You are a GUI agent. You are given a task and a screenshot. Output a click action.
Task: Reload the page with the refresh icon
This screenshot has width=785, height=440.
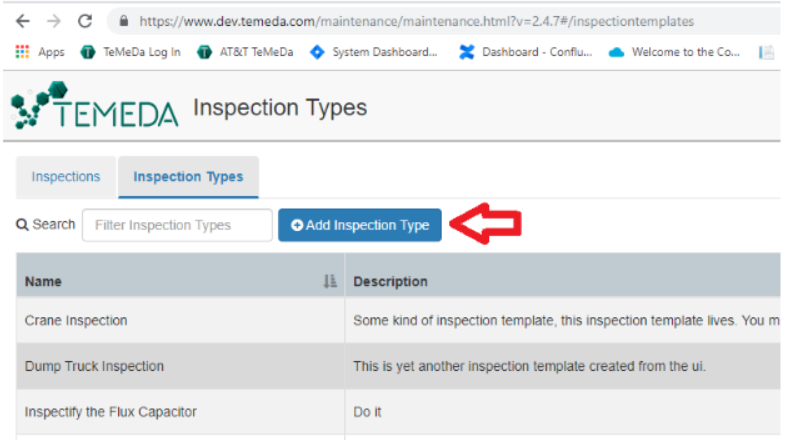point(85,21)
